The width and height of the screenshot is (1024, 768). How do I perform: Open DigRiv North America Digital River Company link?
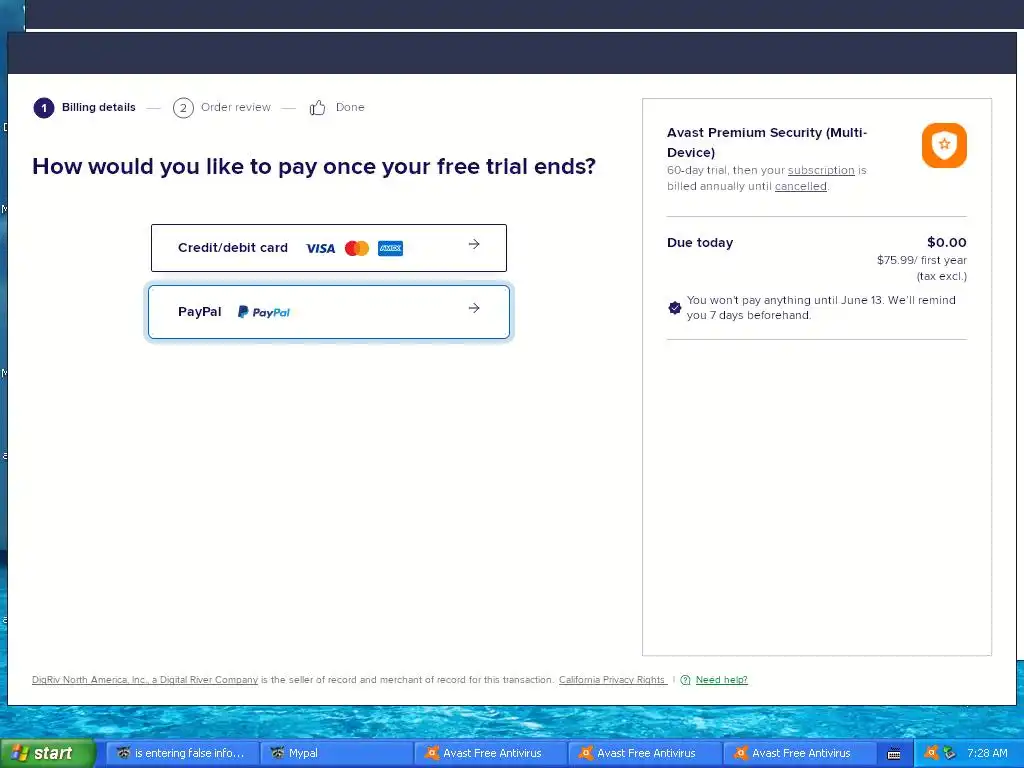click(145, 680)
